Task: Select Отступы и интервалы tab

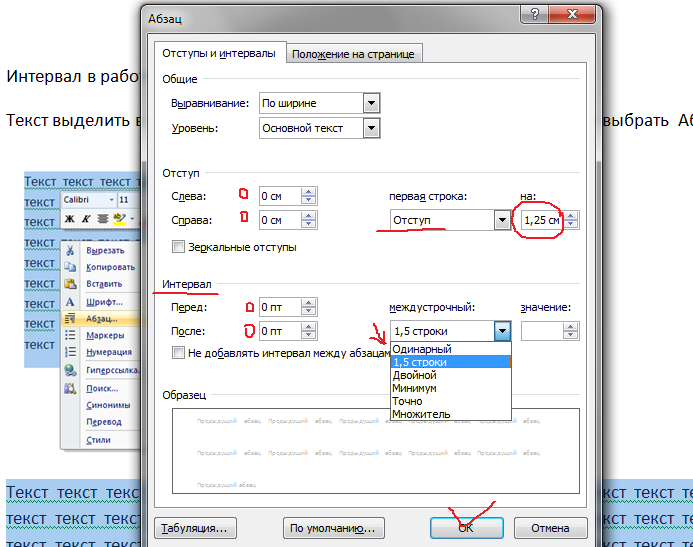Action: pyautogui.click(x=219, y=53)
